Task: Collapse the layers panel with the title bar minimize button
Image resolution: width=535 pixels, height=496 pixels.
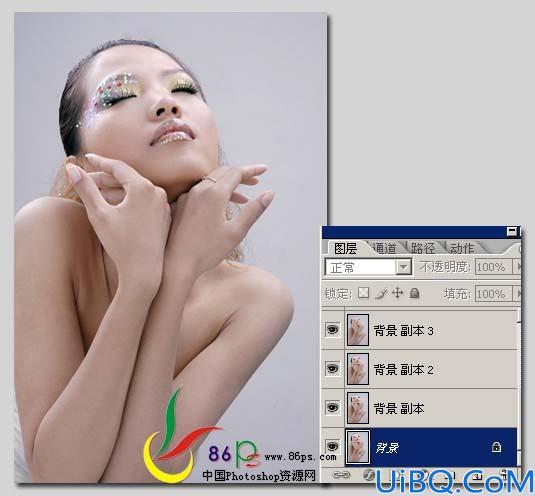Action: point(512,231)
